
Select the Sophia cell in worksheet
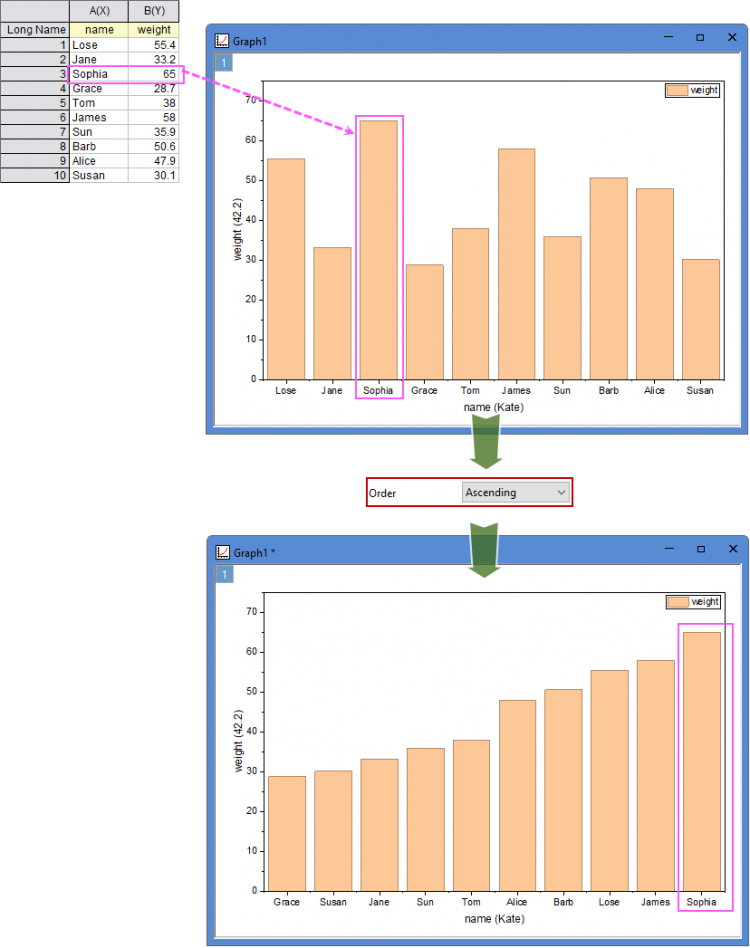coord(99,74)
